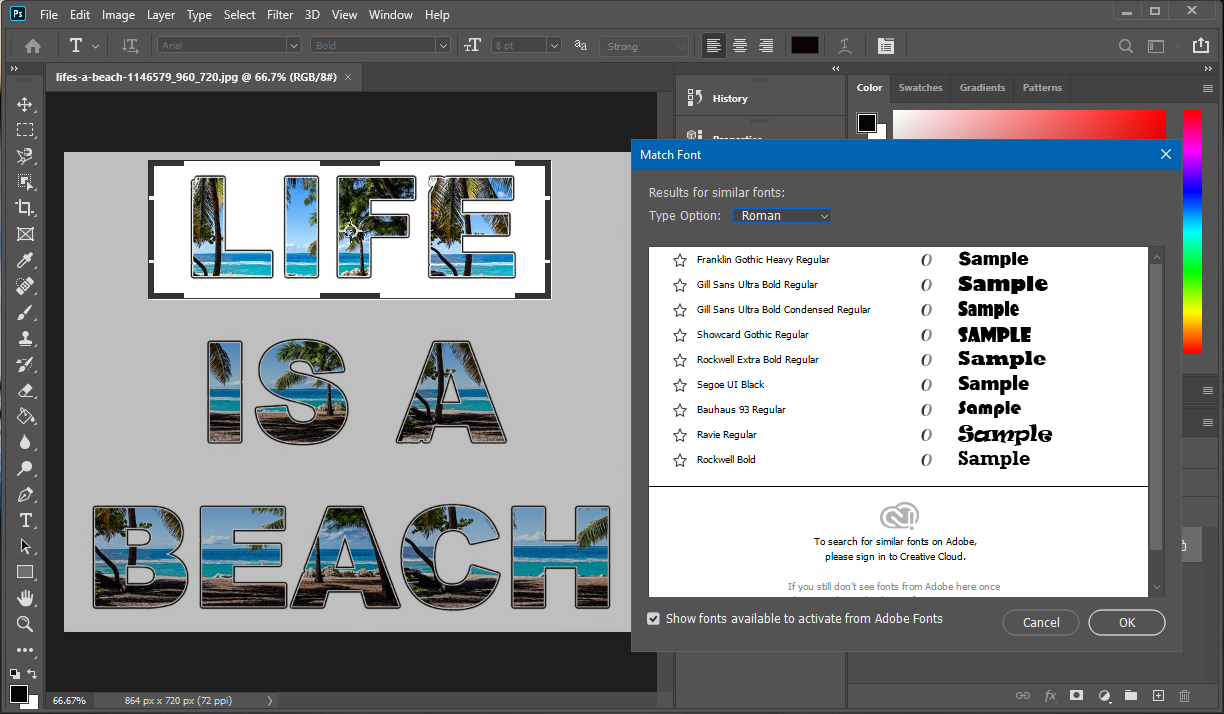Open the Layer menu
This screenshot has height=714, width=1224.
pyautogui.click(x=160, y=15)
